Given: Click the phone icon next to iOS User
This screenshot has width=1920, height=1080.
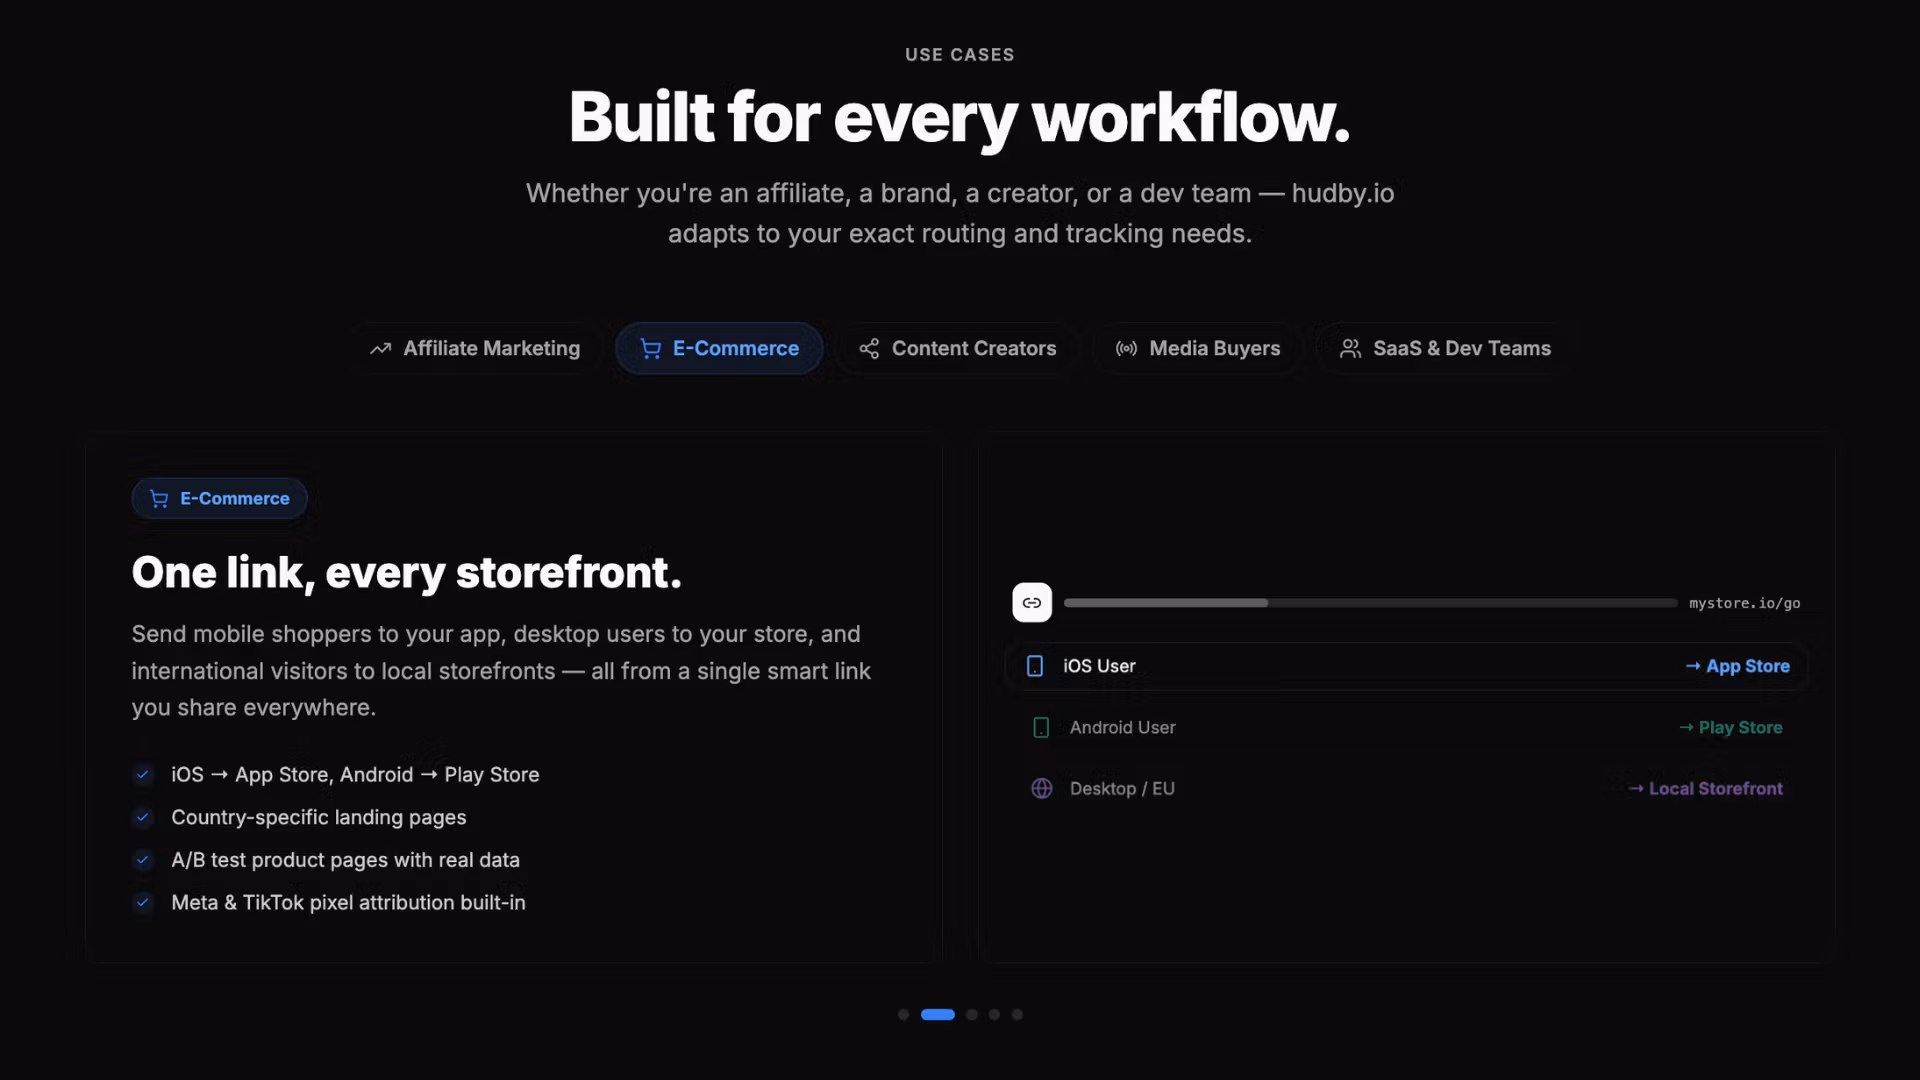Looking at the screenshot, I should (x=1035, y=666).
